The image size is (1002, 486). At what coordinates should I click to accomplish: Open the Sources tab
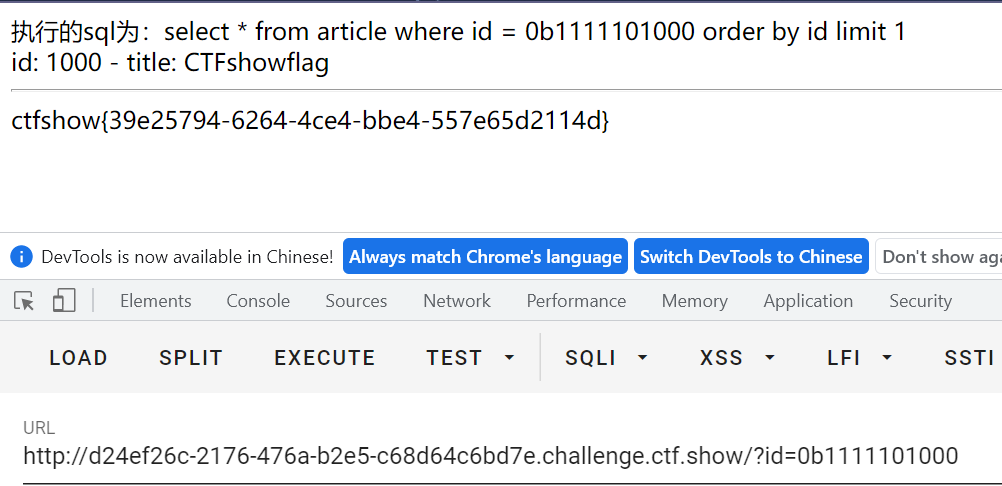point(356,301)
